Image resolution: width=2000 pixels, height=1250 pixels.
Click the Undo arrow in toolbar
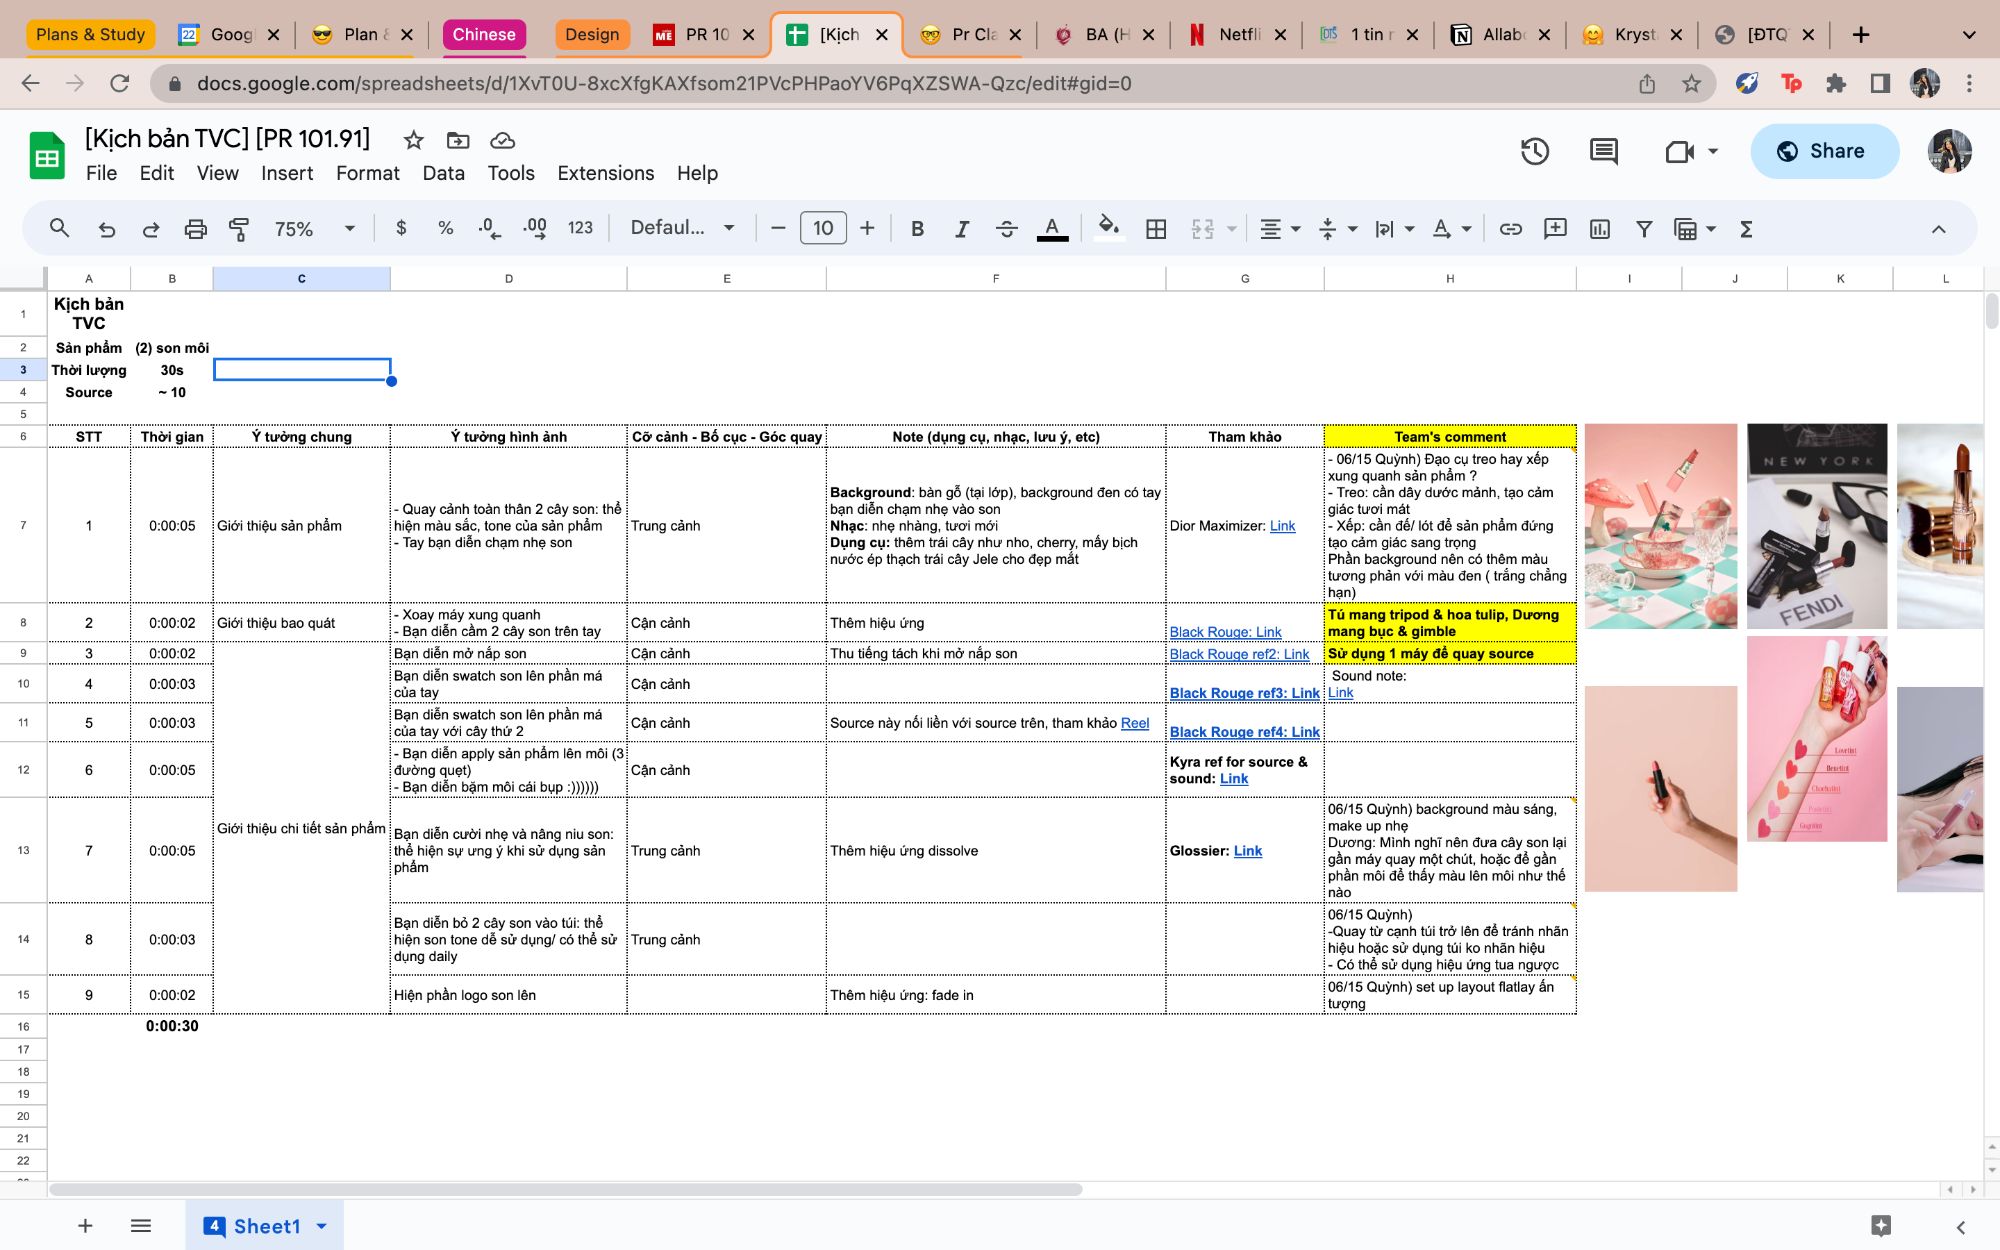[x=106, y=229]
